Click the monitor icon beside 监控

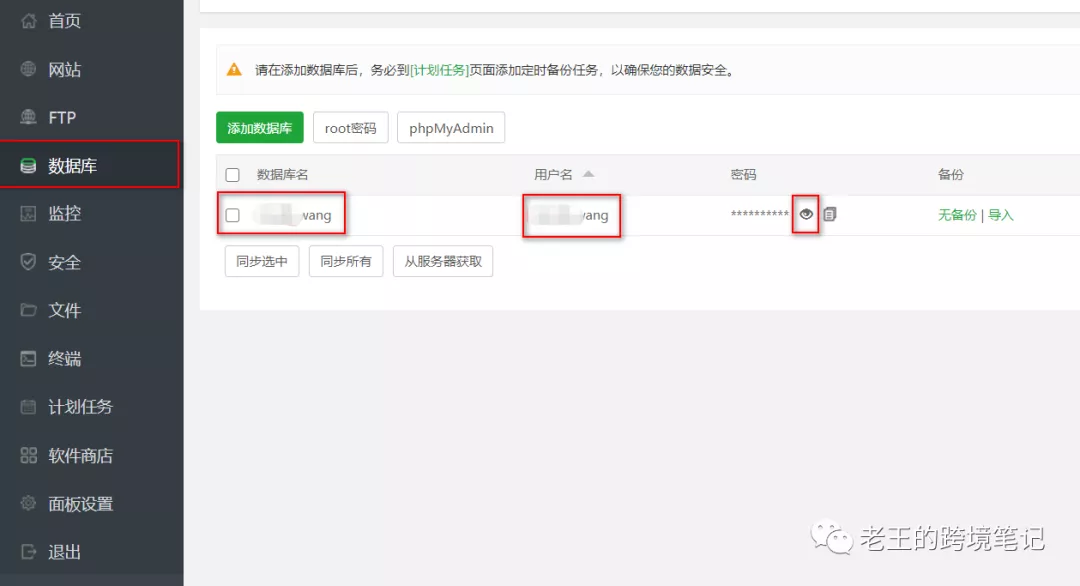[28, 213]
